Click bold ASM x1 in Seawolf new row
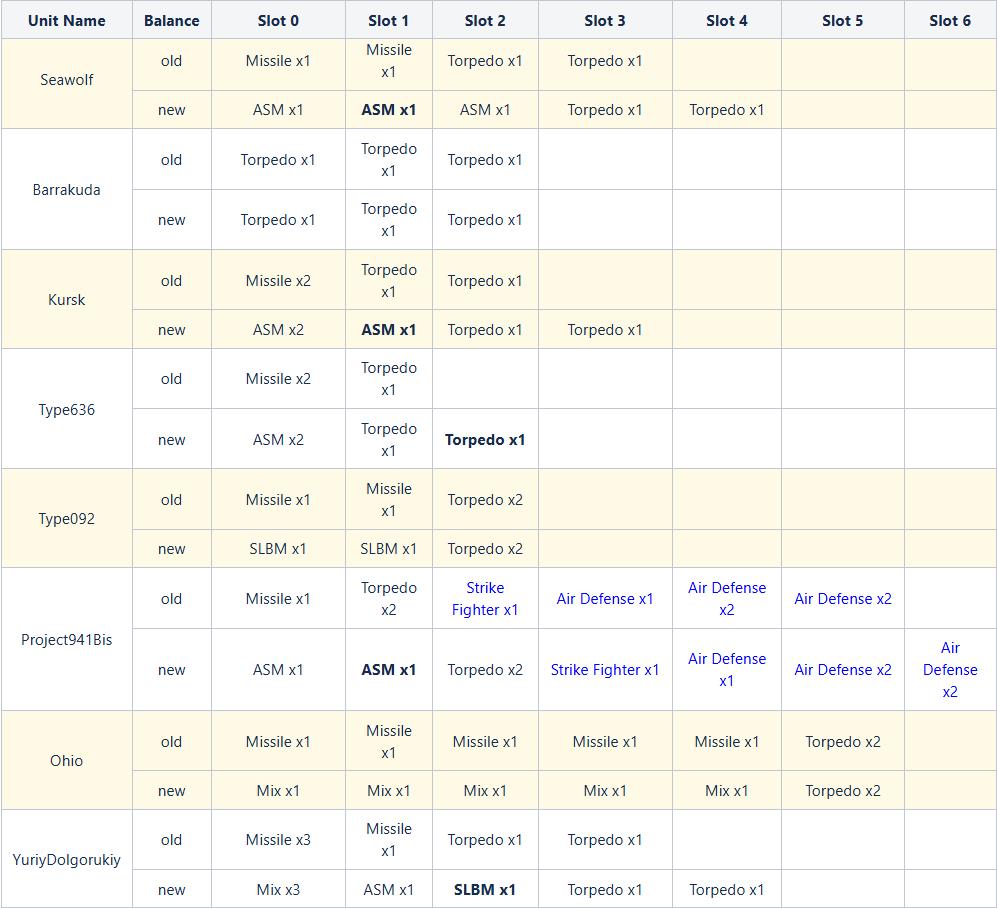The image size is (997, 908). pos(388,110)
